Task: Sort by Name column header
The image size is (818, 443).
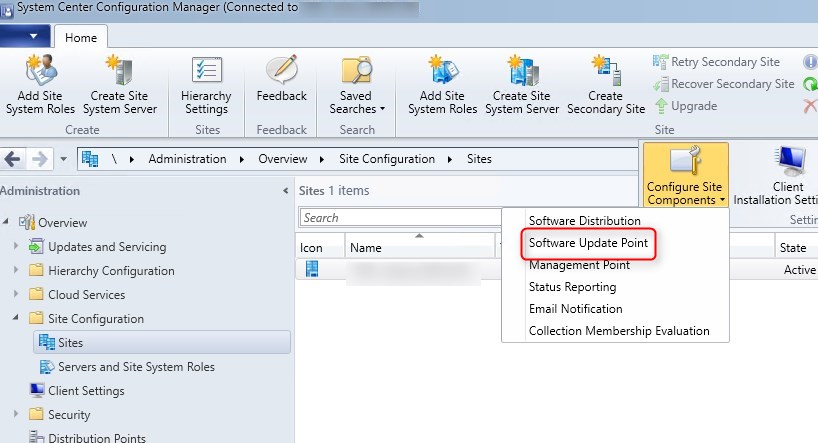Action: coord(420,248)
